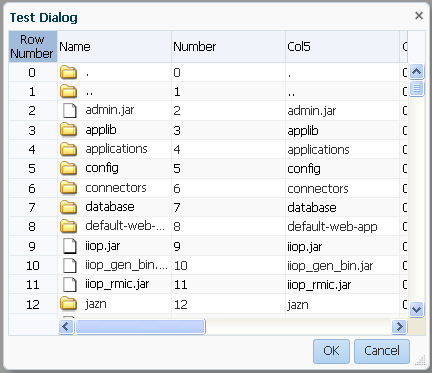Click file icon beside iiop_rmic.jar
This screenshot has width=432, height=373.
point(70,284)
